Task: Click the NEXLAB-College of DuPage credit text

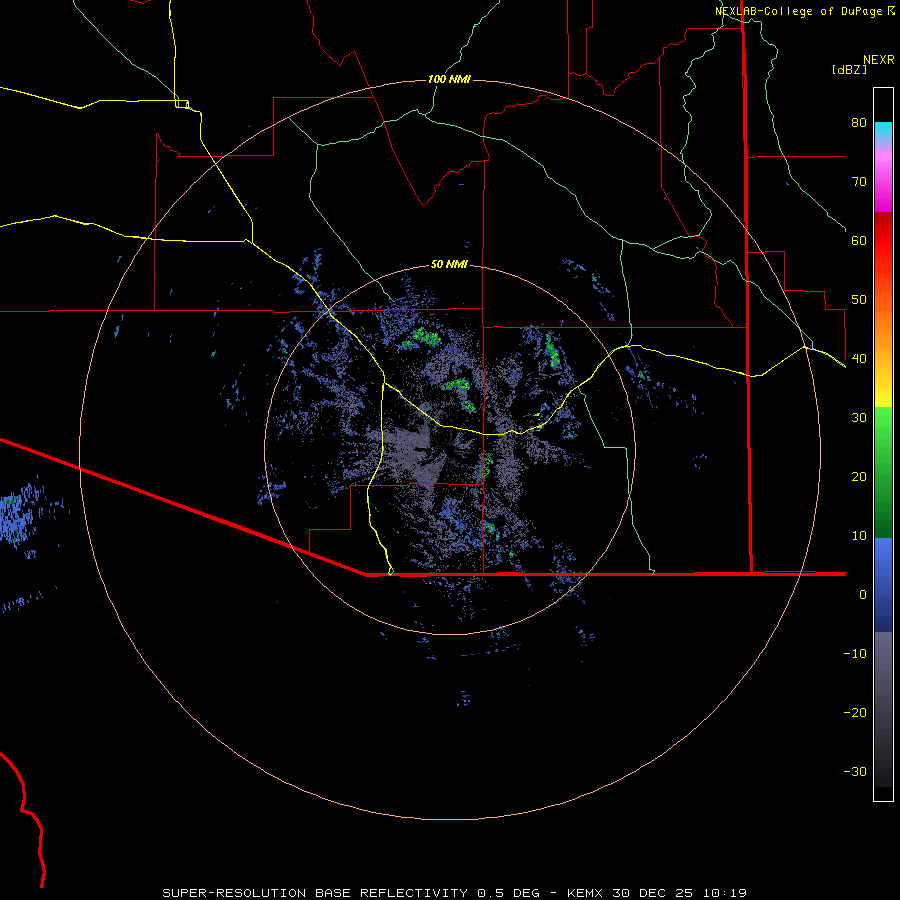Action: 804,11
